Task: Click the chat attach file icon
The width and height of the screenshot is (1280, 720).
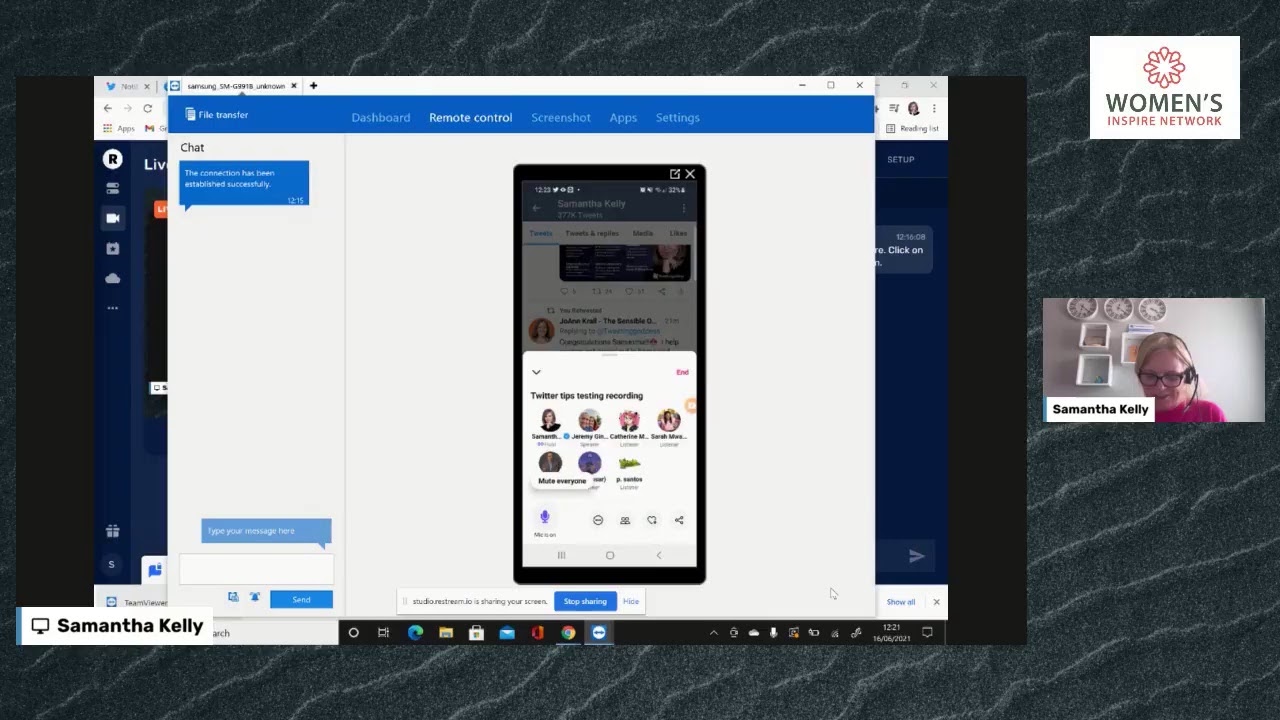Action: pos(233,597)
